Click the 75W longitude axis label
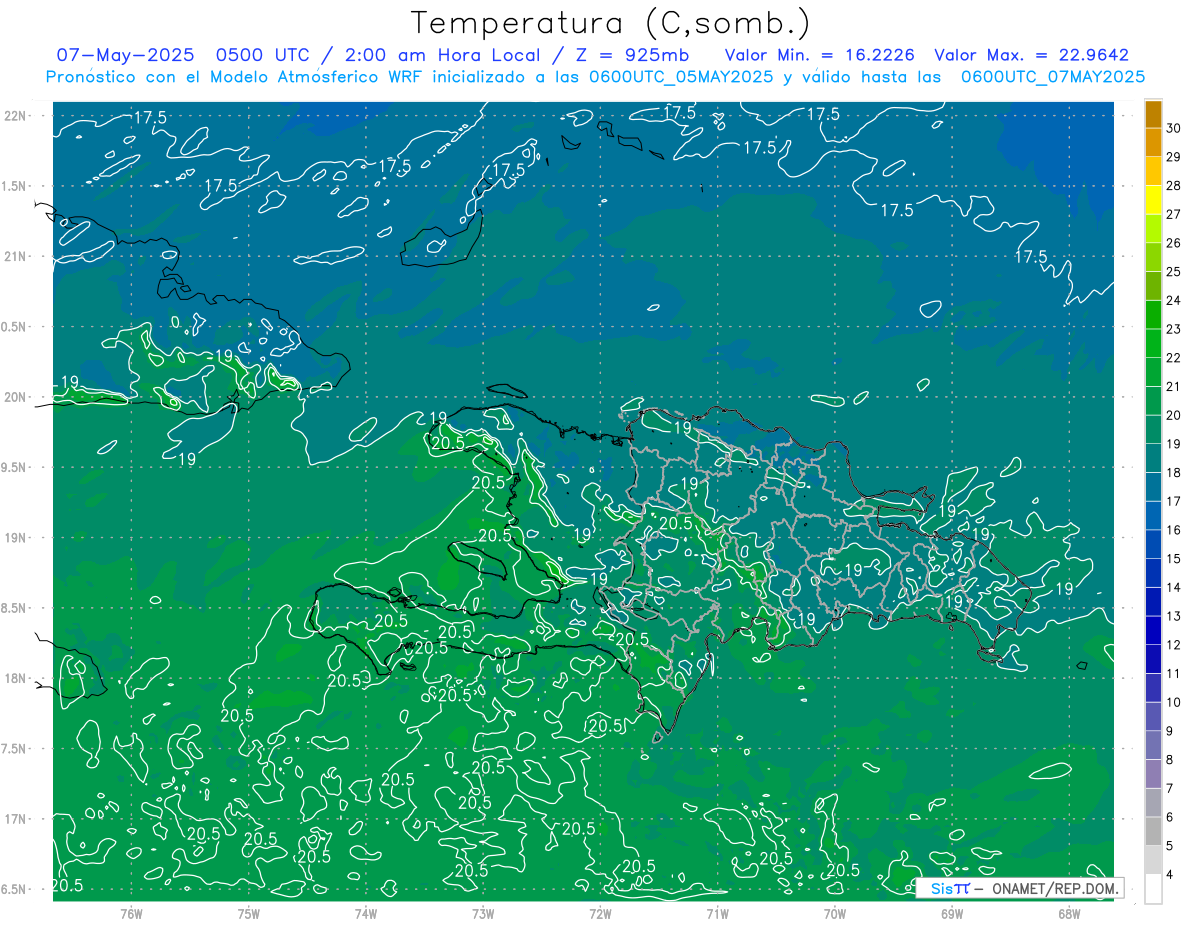Image resolution: width=1200 pixels, height=927 pixels. 248,913
